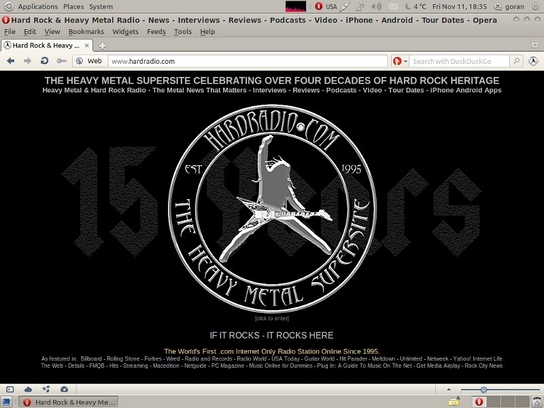Click the Opera icon in top panel tray
This screenshot has width=544, height=408.
point(318,6)
